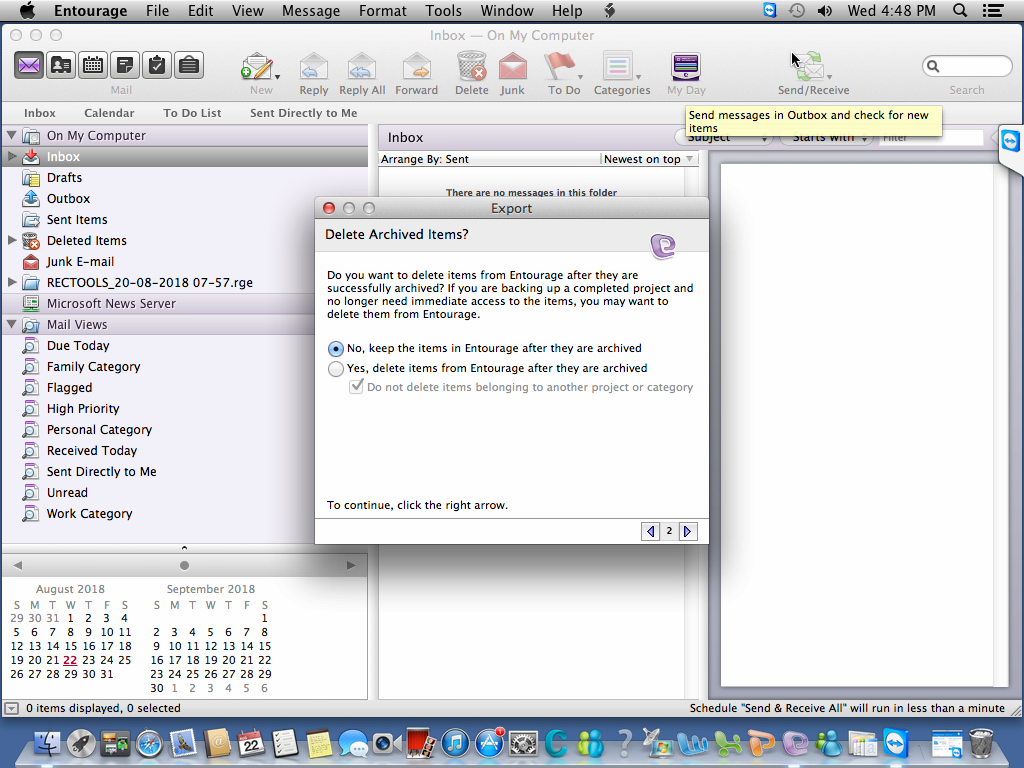This screenshot has width=1024, height=768.
Task: Click the Forward toolbar icon
Action: [416, 67]
